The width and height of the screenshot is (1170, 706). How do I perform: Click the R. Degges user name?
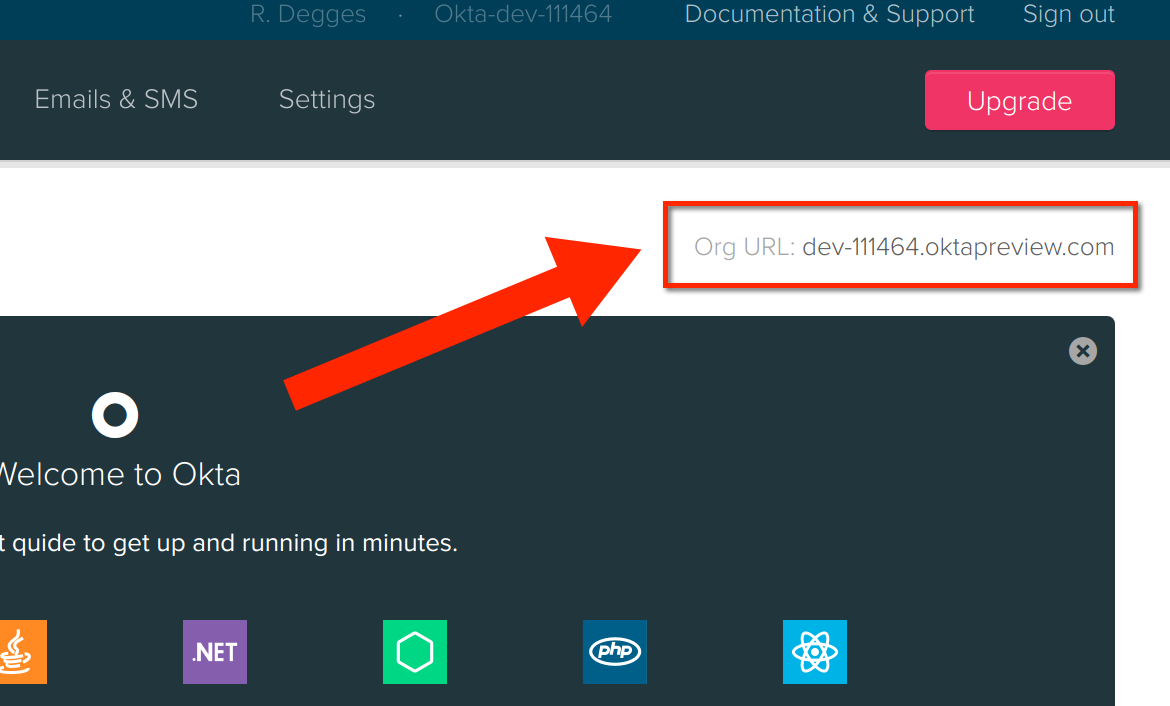308,15
